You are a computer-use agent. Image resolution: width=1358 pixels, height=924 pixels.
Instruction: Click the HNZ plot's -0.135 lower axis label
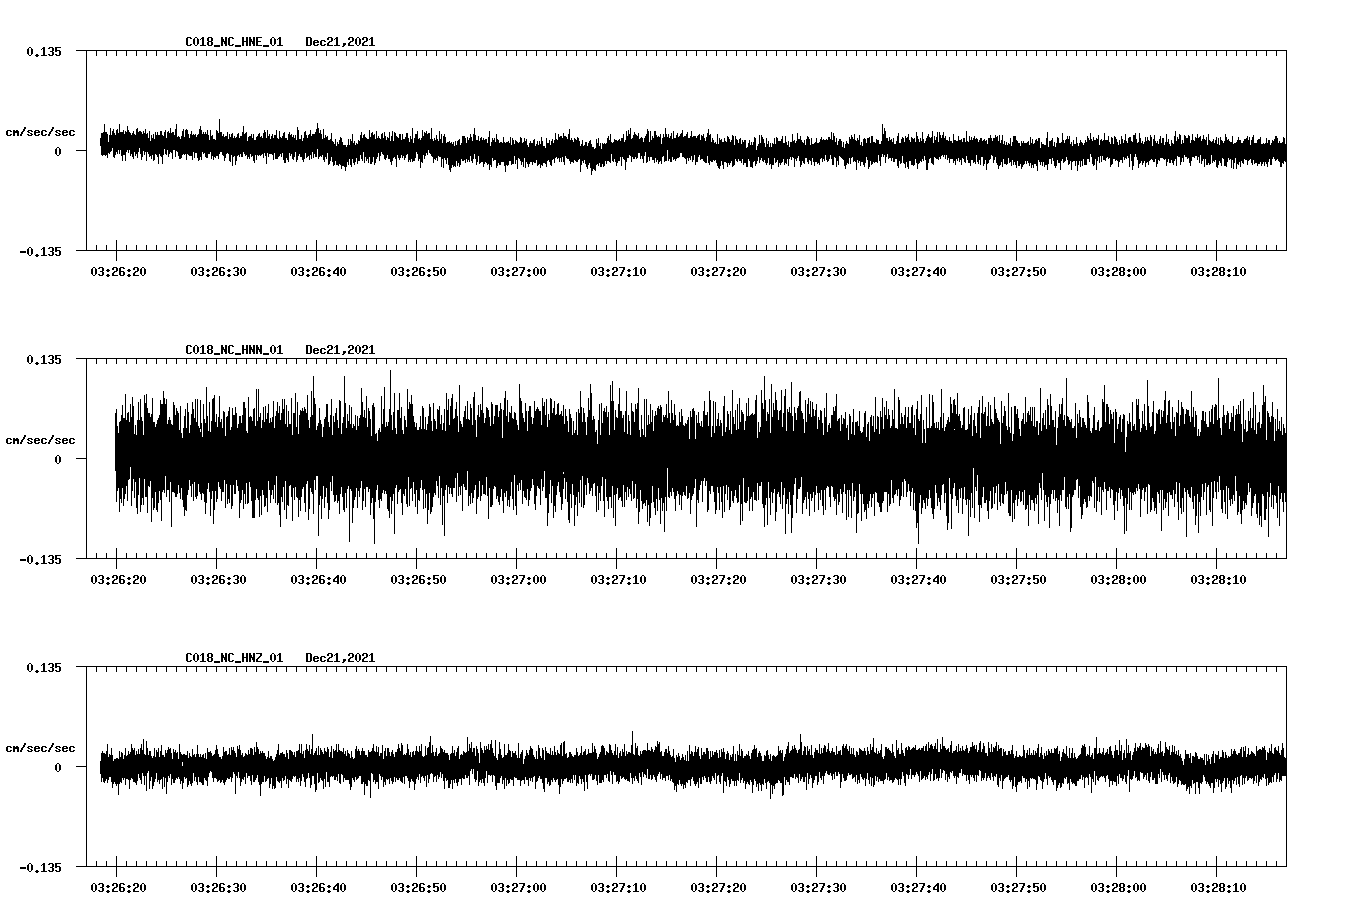40,867
